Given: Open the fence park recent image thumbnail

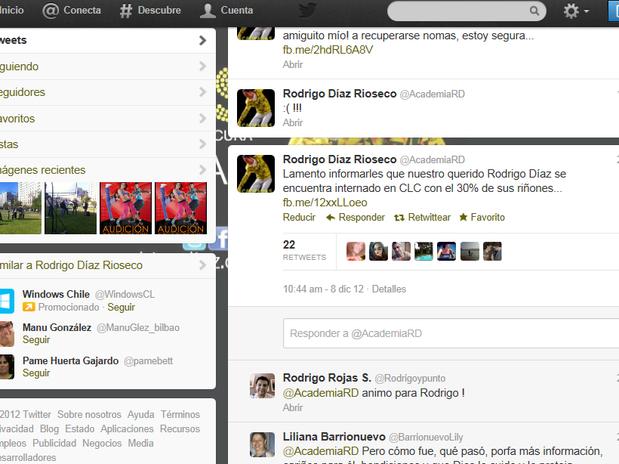Looking at the screenshot, I should (70, 208).
